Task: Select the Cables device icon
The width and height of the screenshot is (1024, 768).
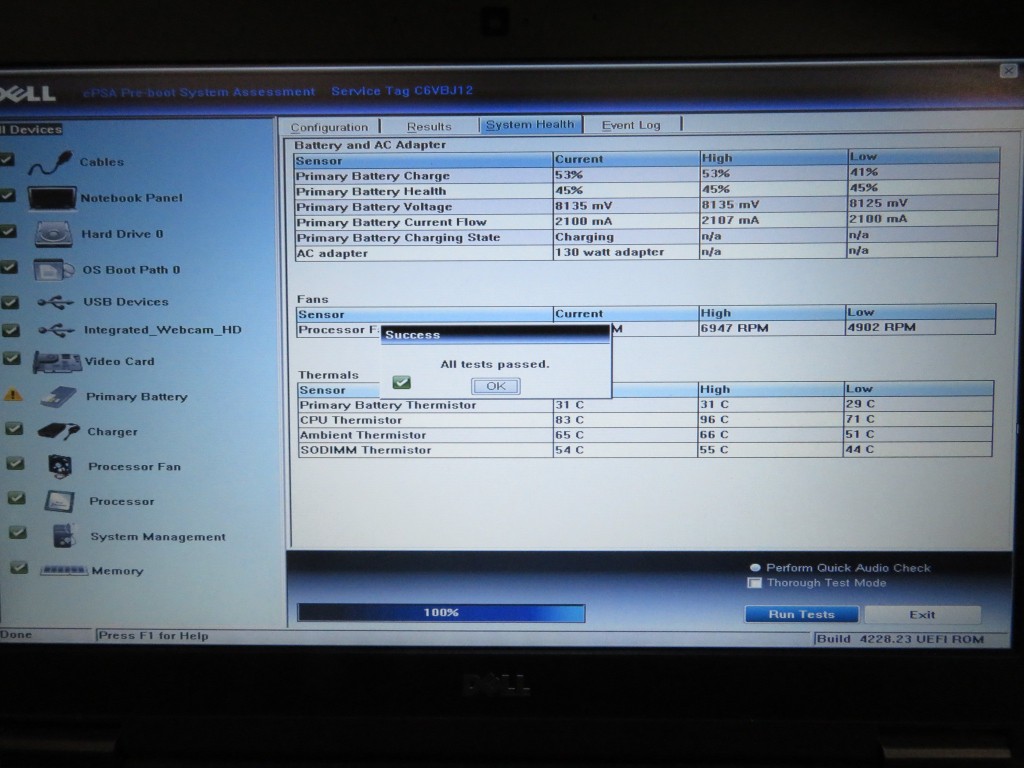Action: click(50, 162)
